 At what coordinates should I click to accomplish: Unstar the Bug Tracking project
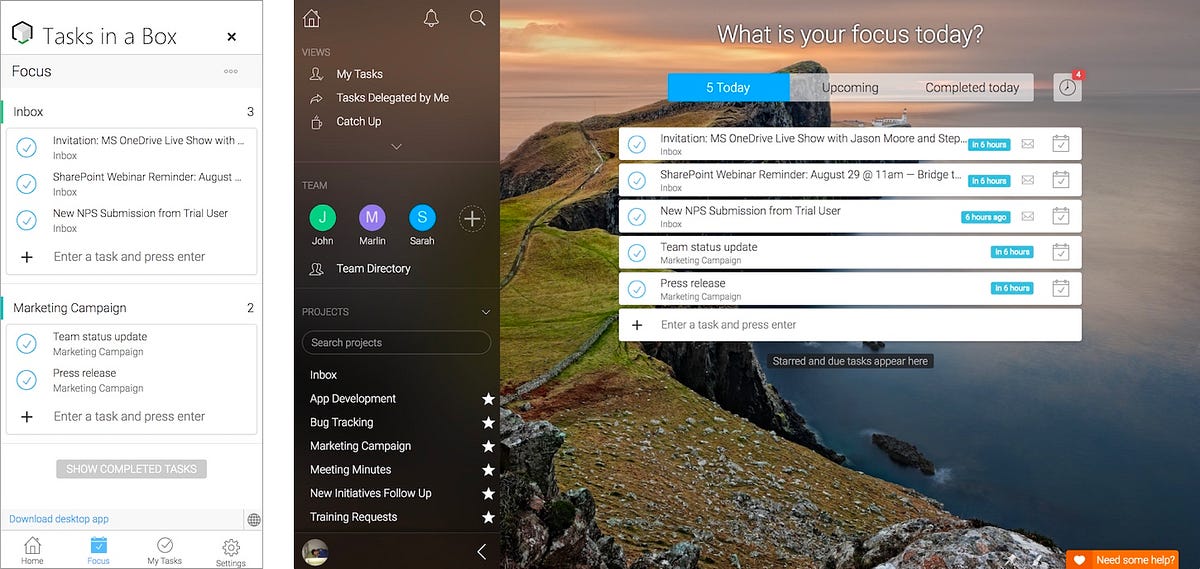[x=488, y=422]
